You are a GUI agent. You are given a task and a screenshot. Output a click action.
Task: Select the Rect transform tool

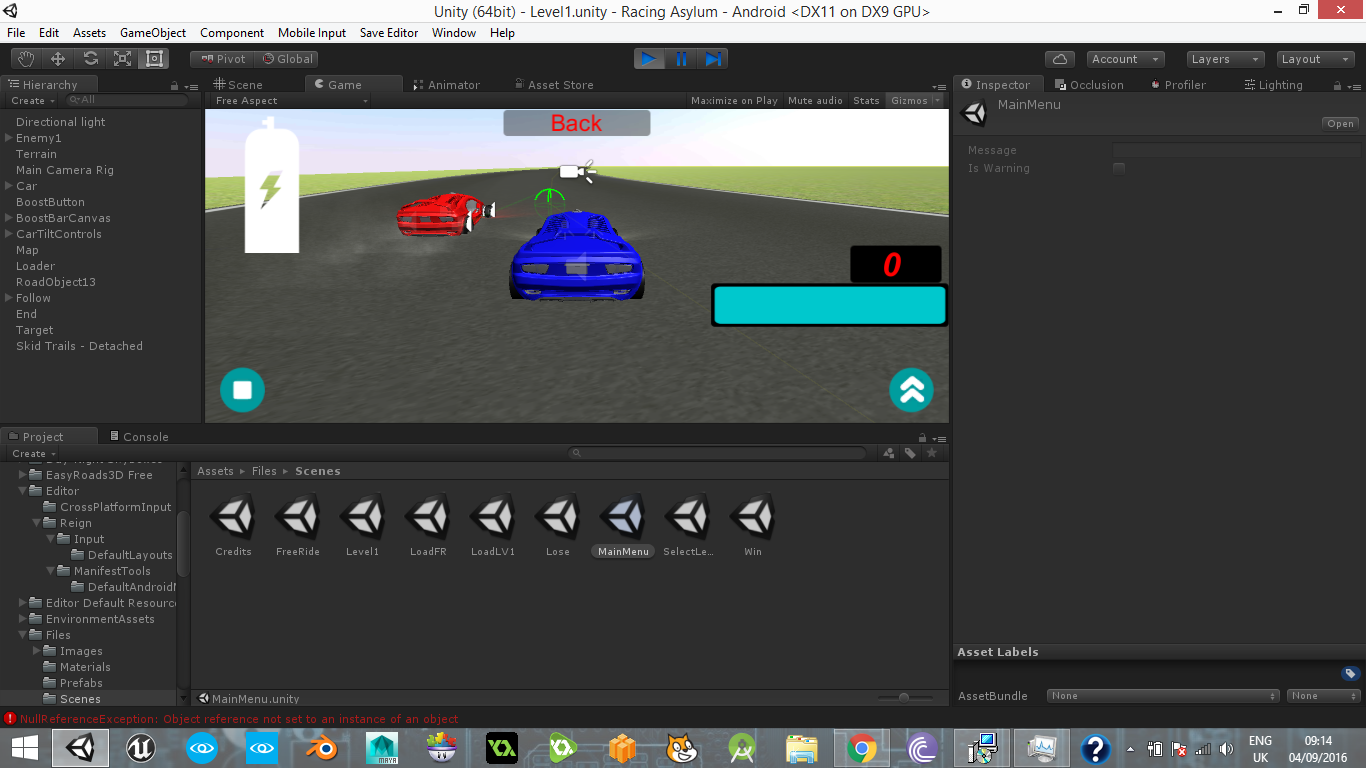[x=154, y=59]
